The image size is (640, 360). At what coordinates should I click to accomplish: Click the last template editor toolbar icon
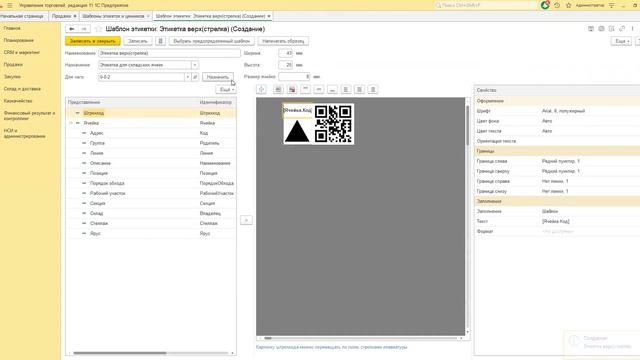[x=373, y=89]
